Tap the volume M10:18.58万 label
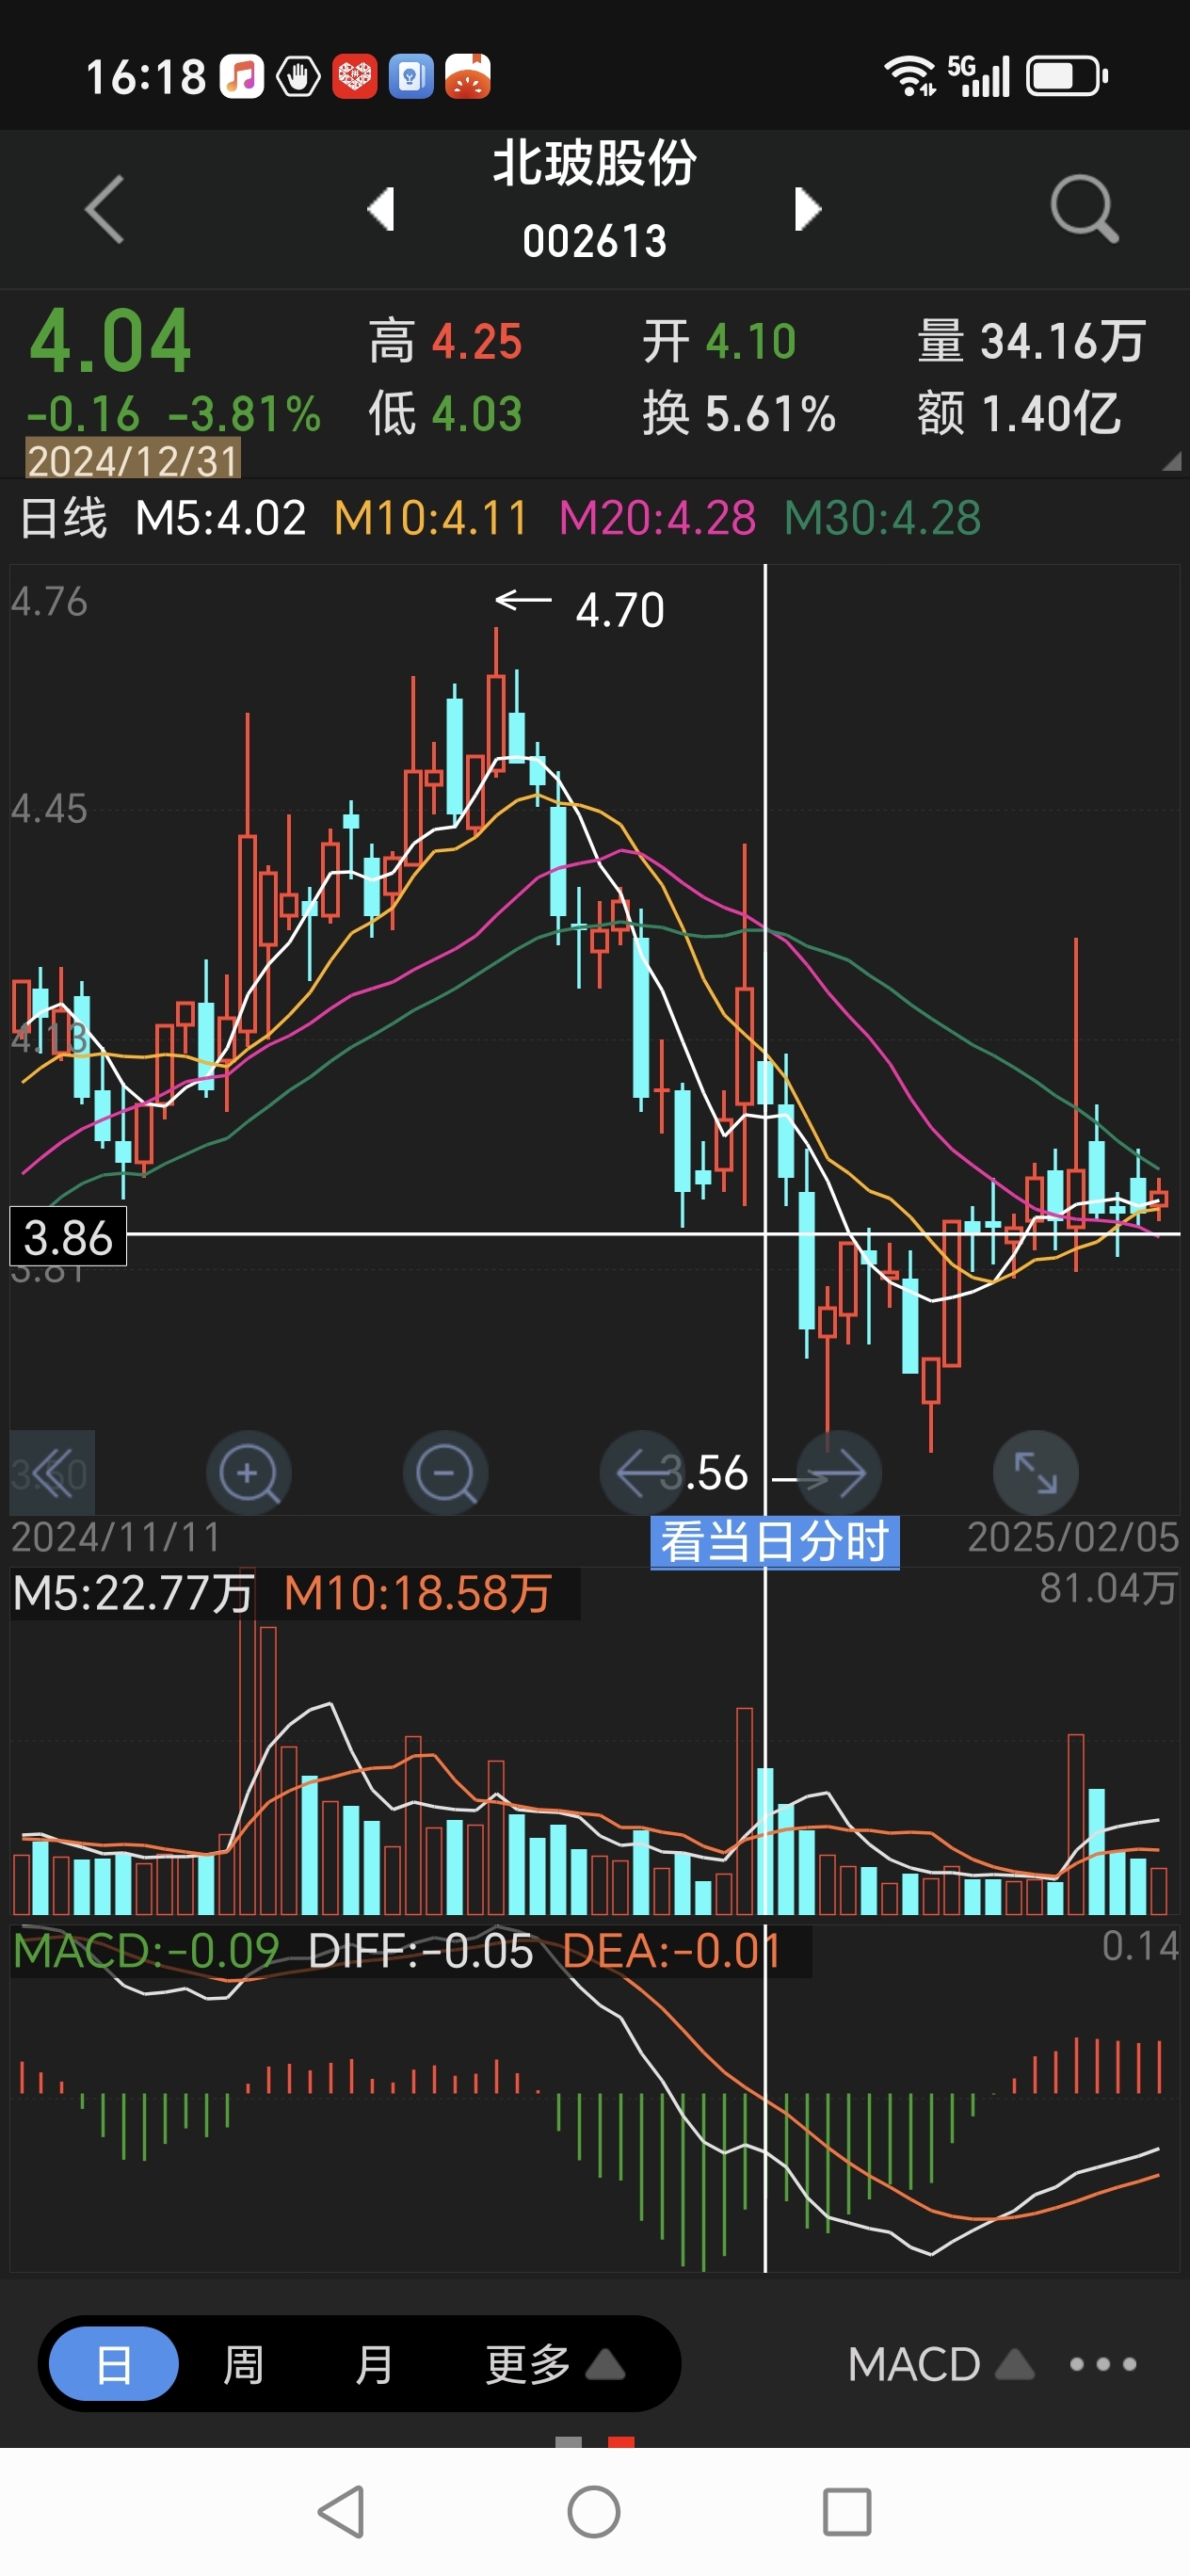 pos(417,1593)
